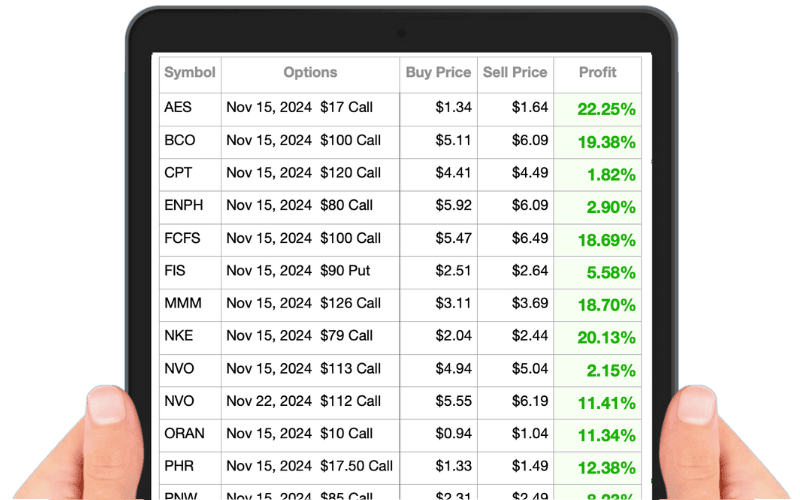Image resolution: width=800 pixels, height=500 pixels.
Task: Click the ORAN symbol
Action: [185, 434]
